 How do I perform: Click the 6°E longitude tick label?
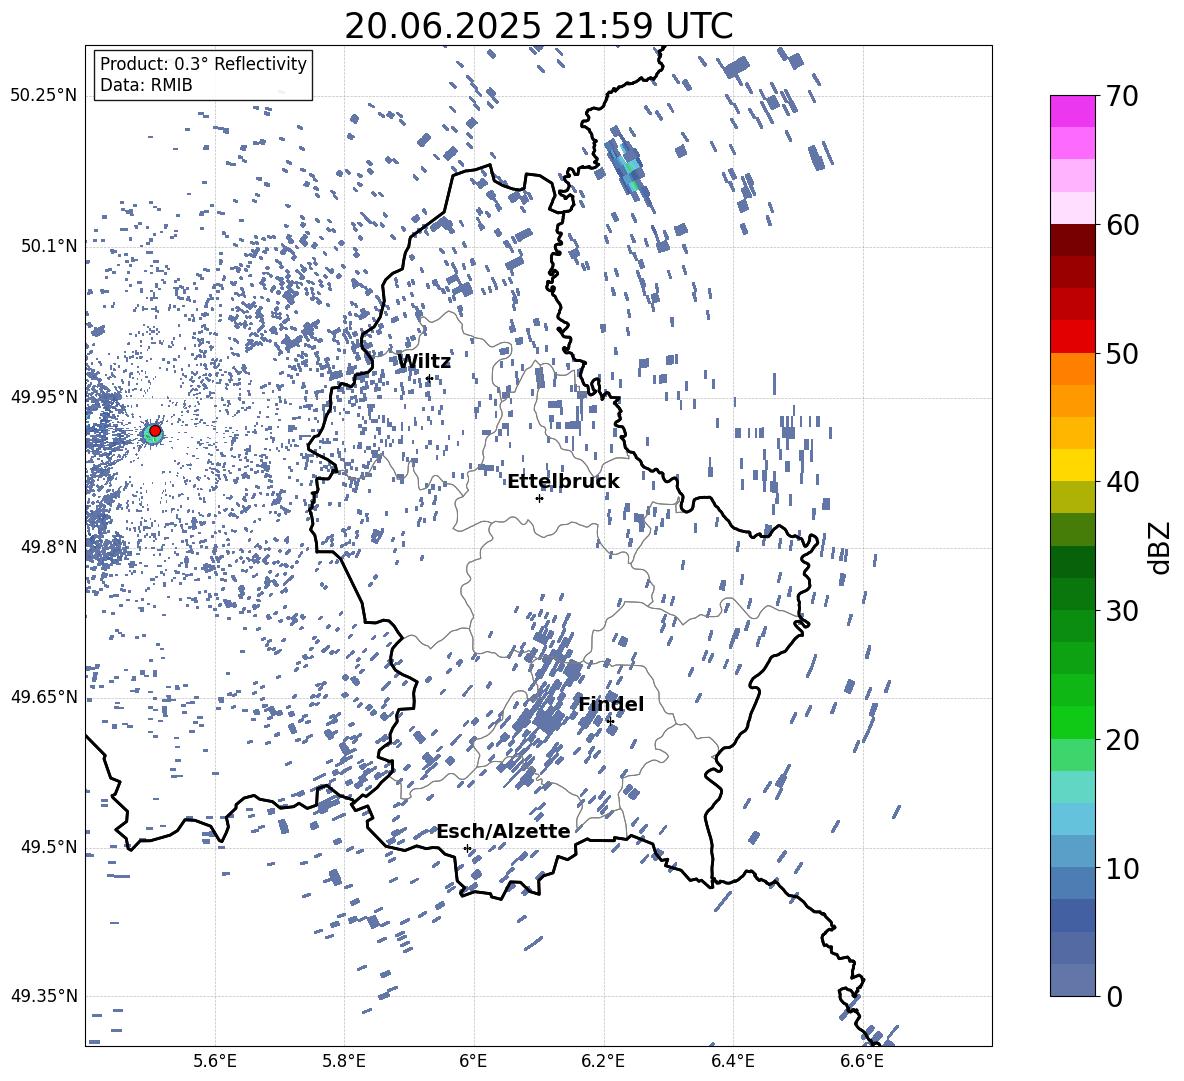click(473, 1061)
